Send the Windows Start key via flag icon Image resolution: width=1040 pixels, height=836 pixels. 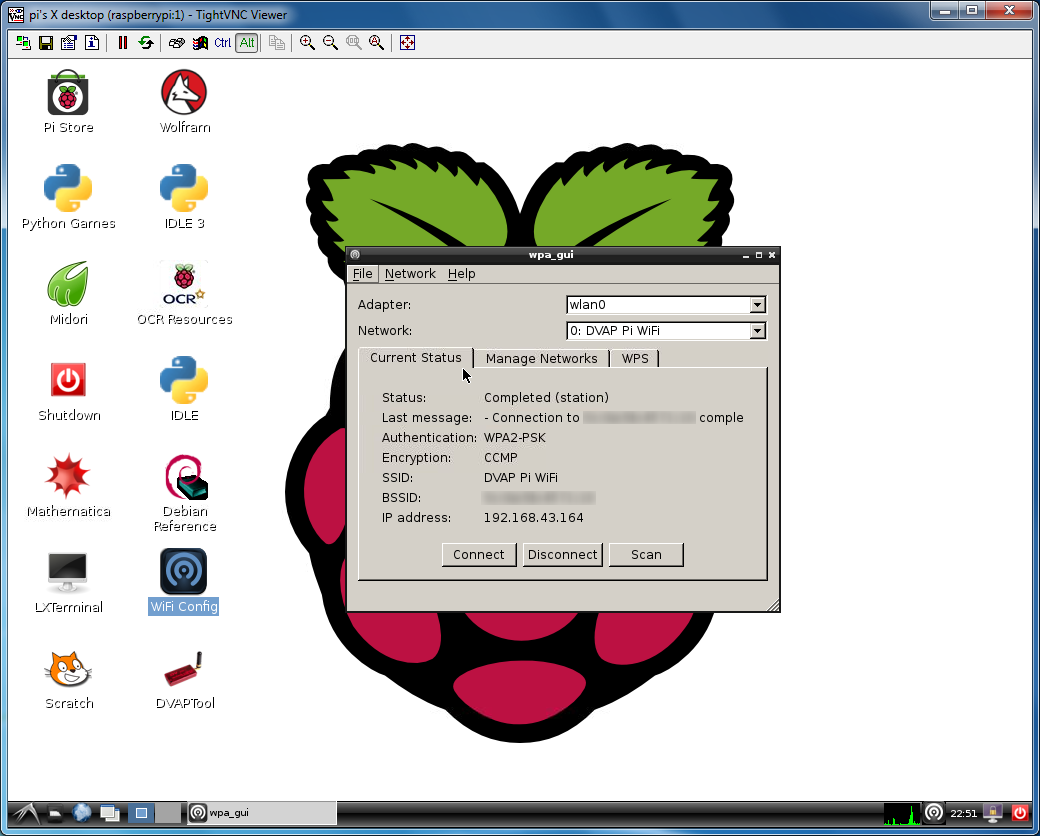click(x=200, y=43)
